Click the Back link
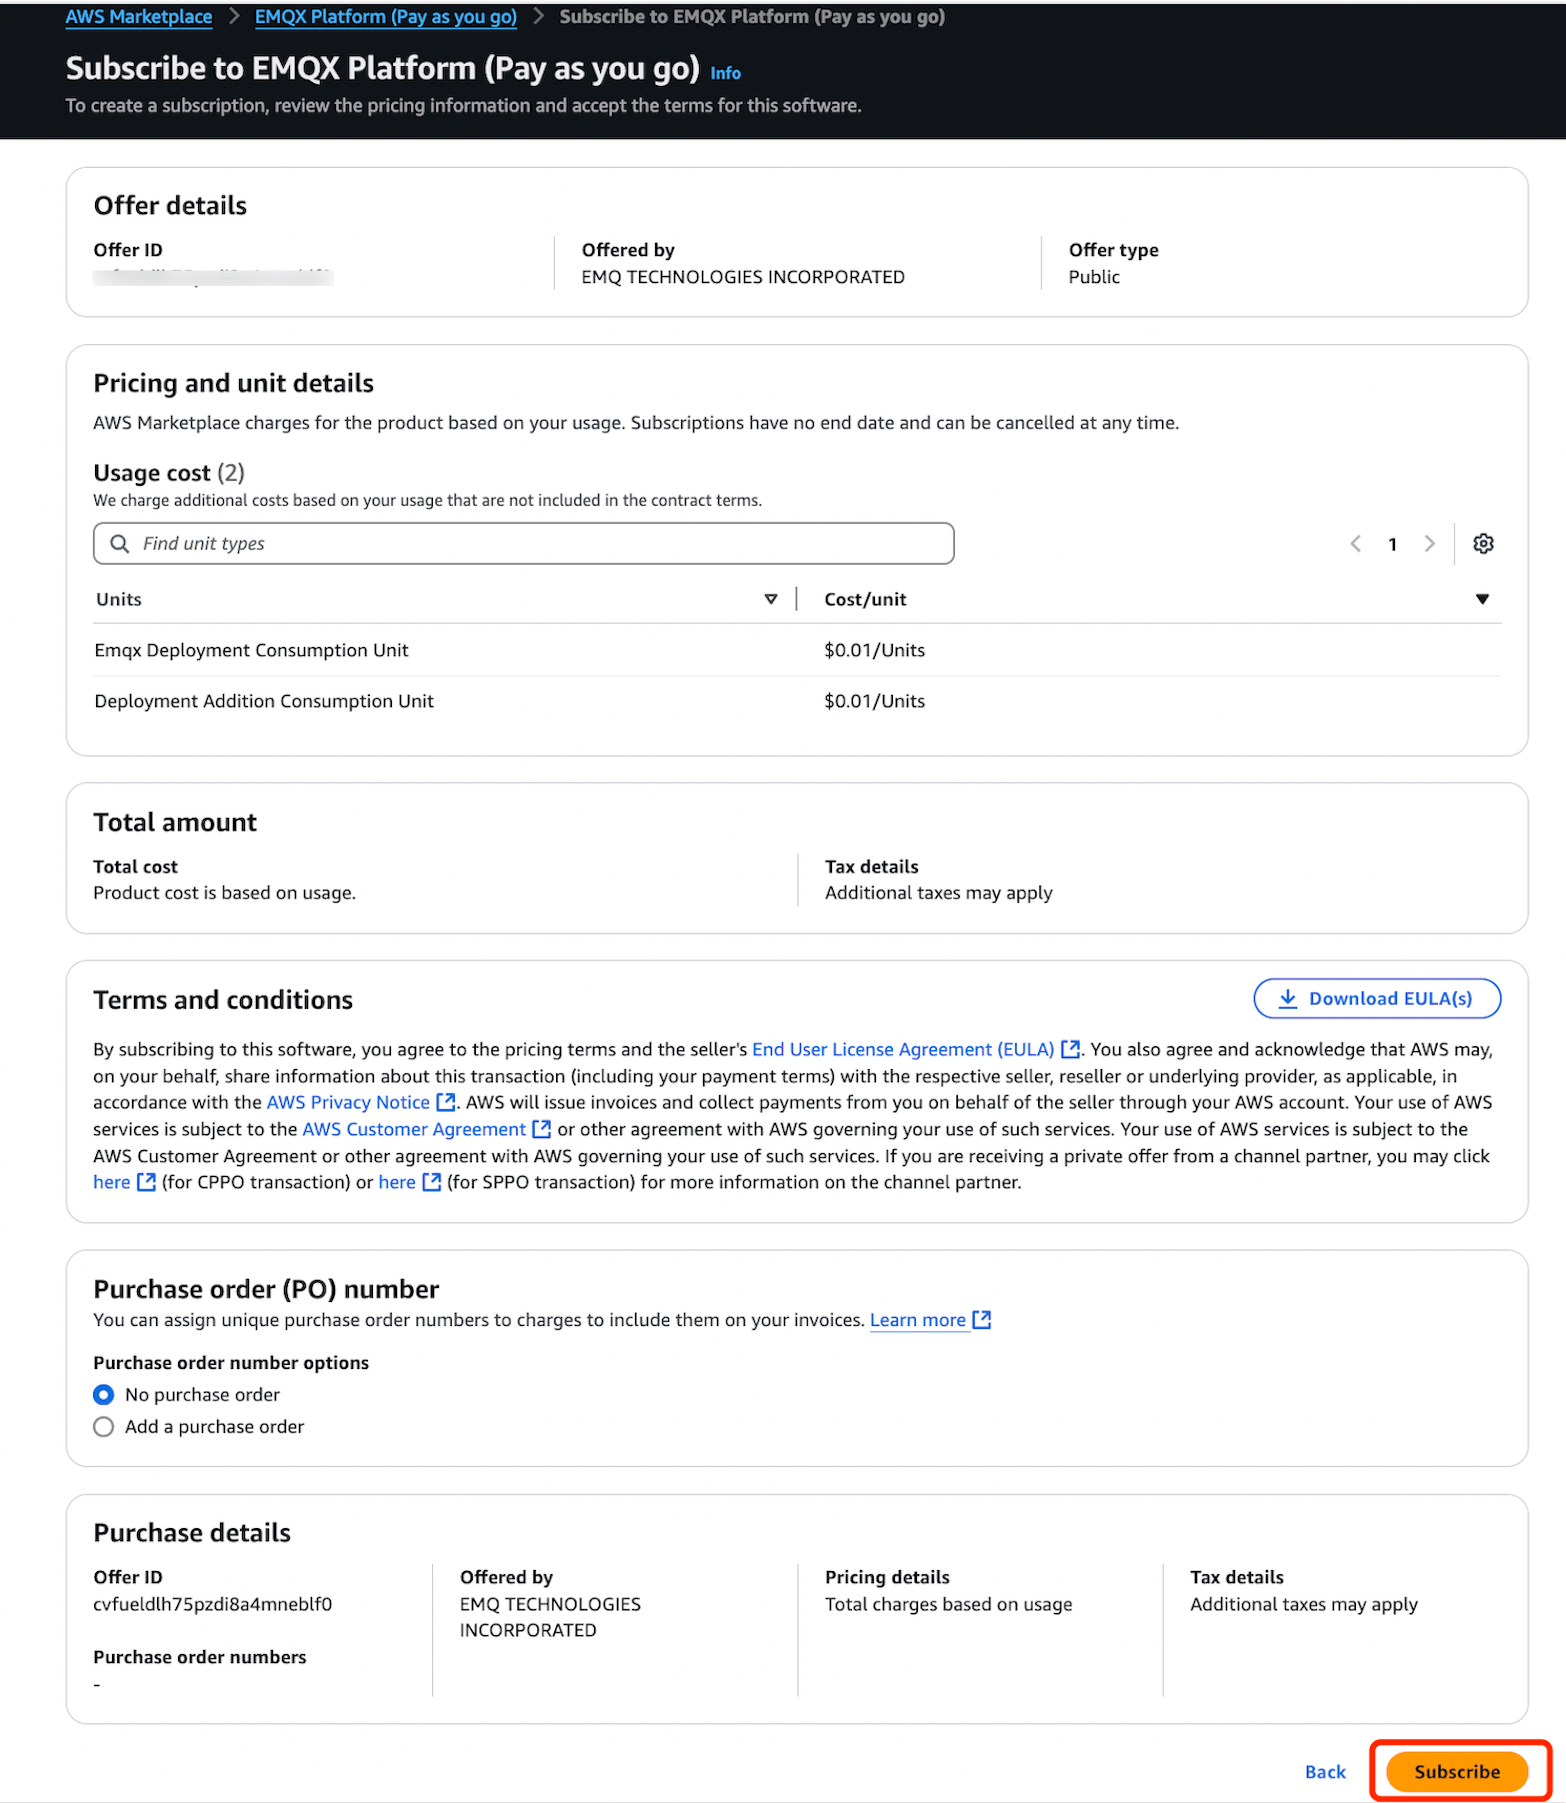 (x=1324, y=1771)
